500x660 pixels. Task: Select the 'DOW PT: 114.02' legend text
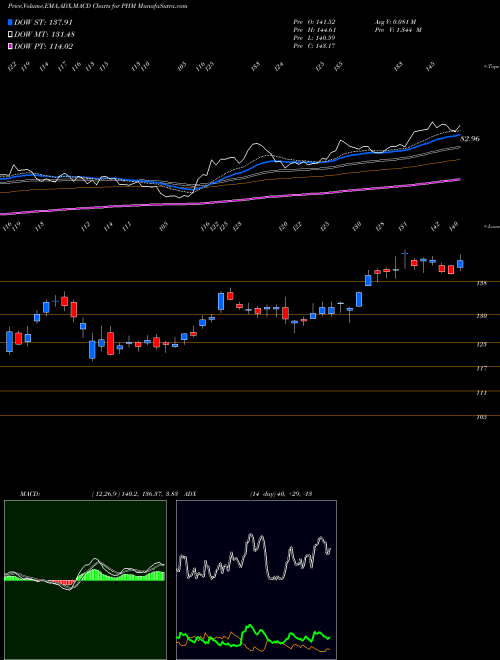pyautogui.click(x=43, y=46)
